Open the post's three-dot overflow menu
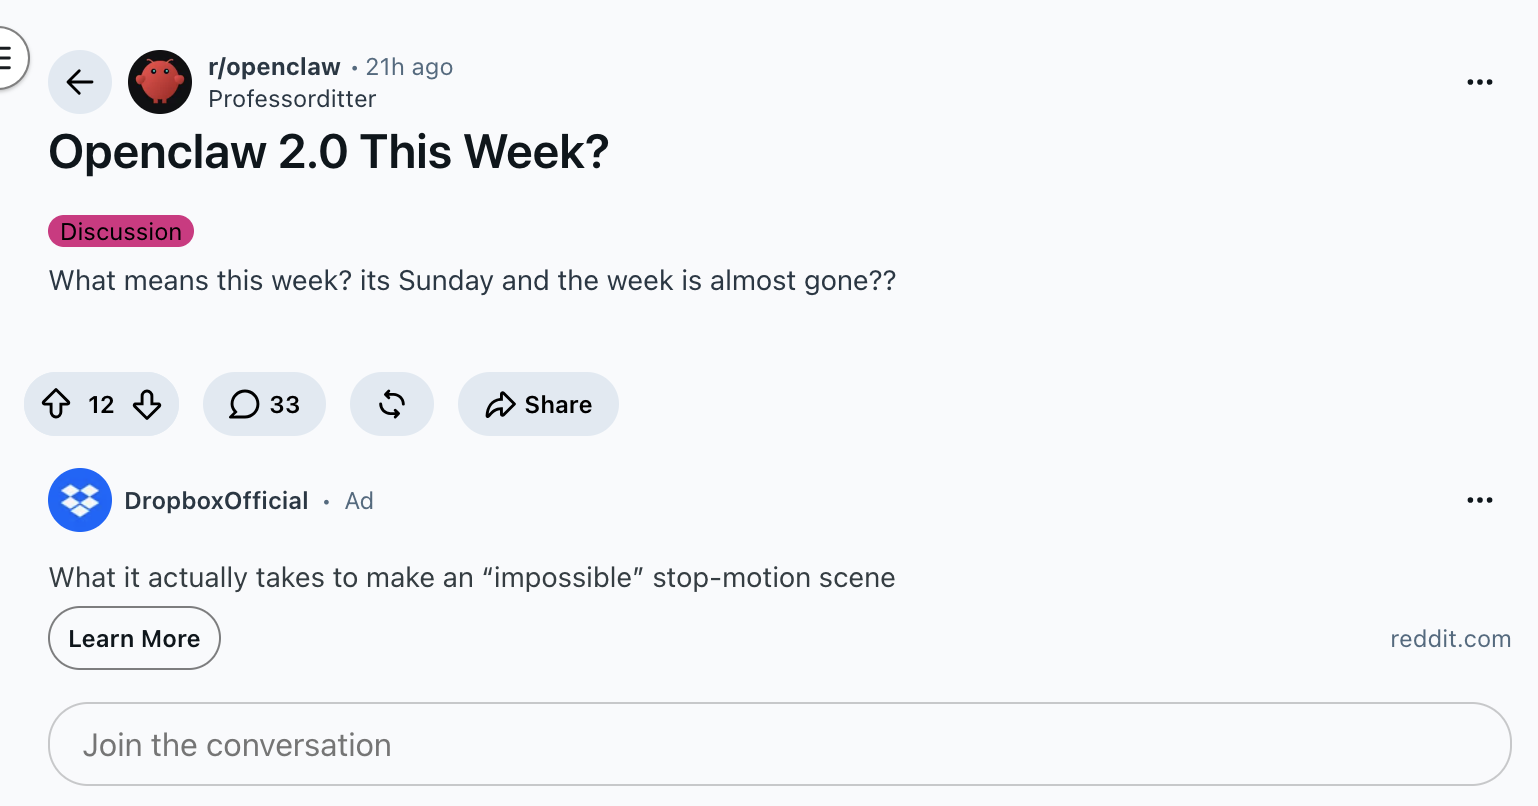 click(1480, 82)
